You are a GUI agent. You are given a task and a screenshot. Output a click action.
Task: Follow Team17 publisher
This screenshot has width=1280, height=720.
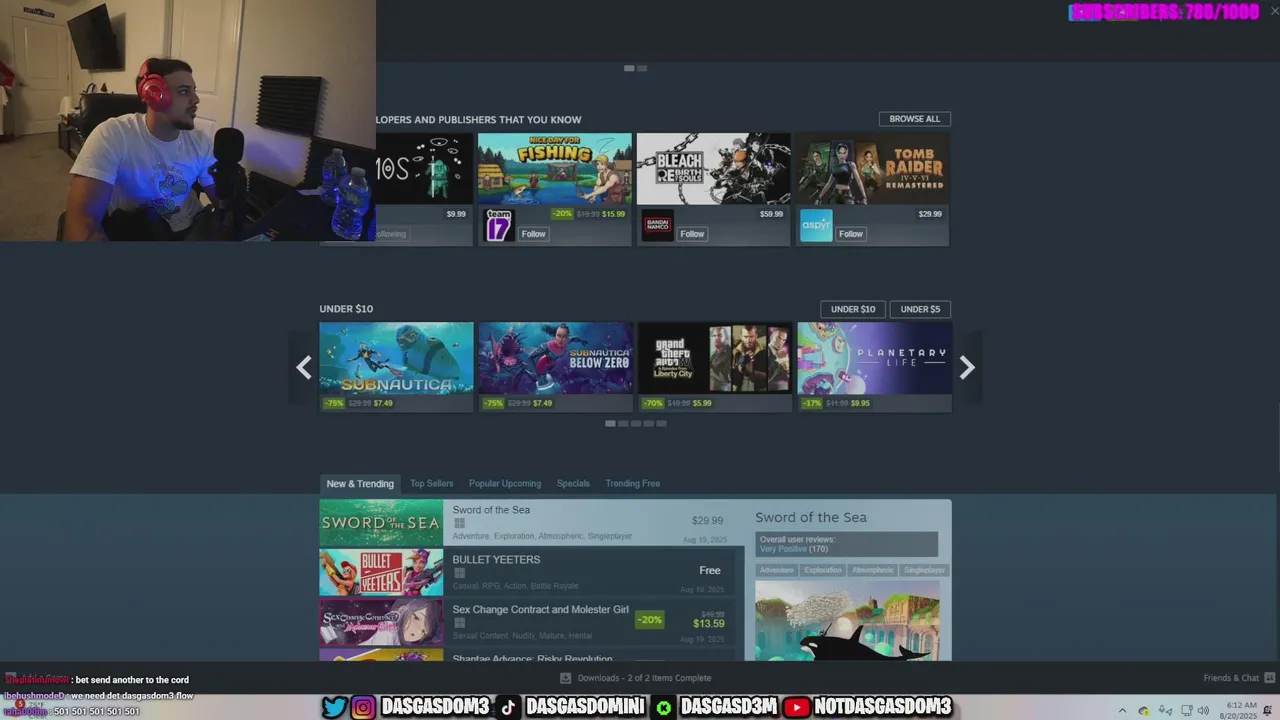533,234
